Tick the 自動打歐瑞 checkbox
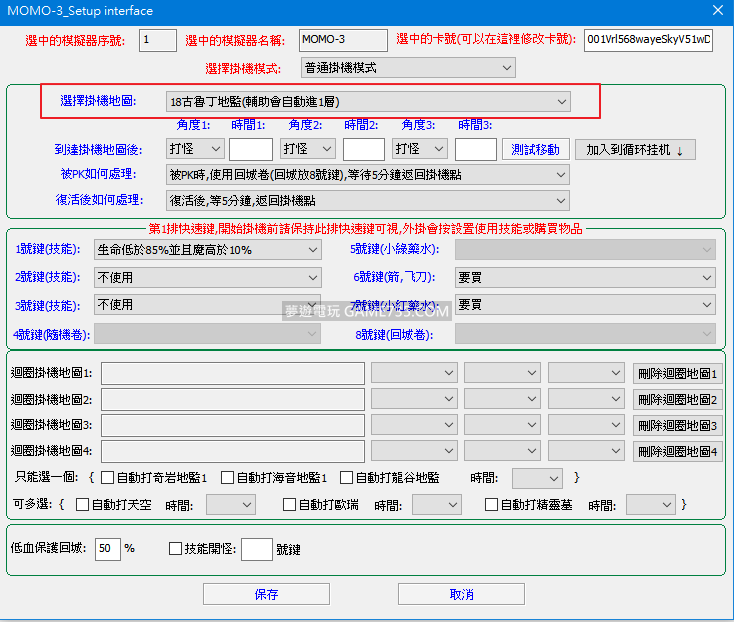 [290, 505]
